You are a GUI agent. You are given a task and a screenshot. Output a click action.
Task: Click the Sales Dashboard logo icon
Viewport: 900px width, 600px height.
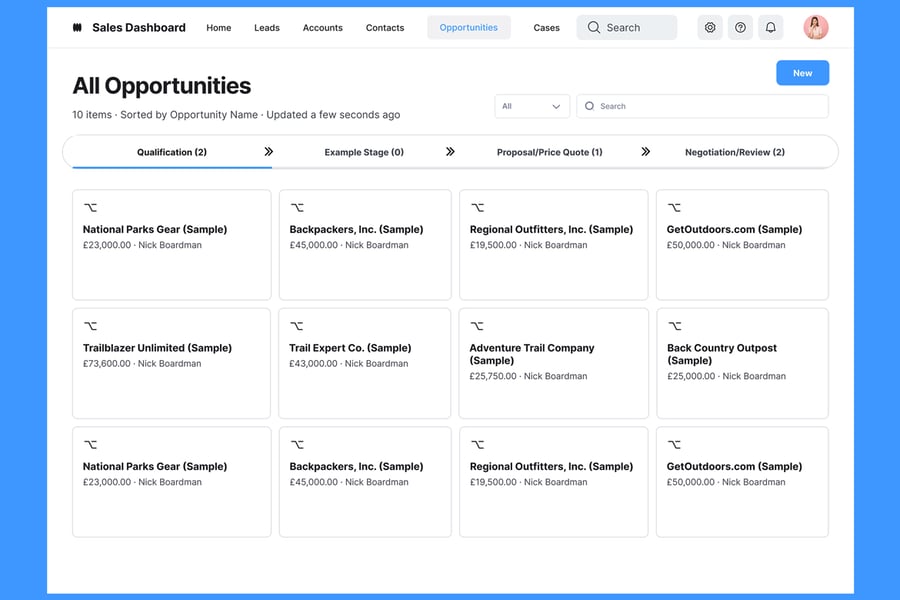(x=77, y=28)
